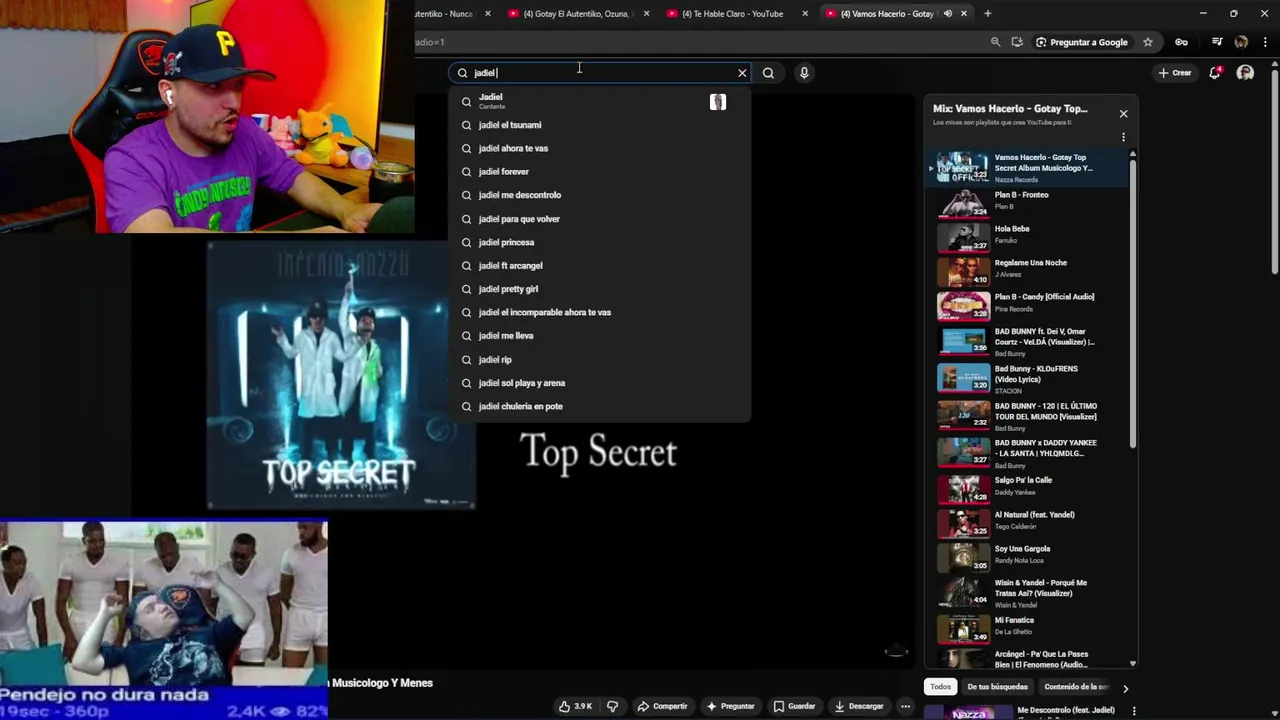The height and width of the screenshot is (720, 1280).
Task: Open the Crear menu
Action: tap(1175, 73)
